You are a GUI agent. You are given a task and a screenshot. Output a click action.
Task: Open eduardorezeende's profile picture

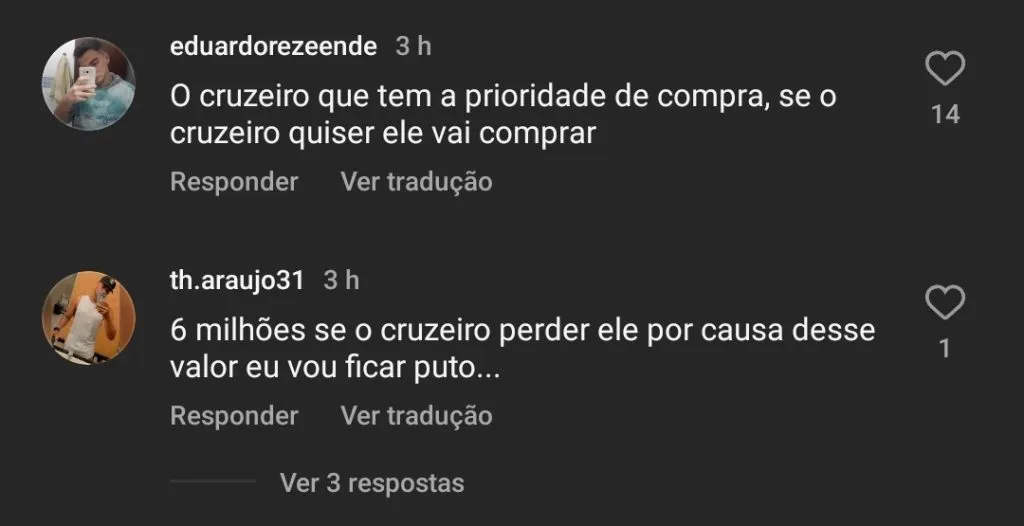tap(88, 83)
